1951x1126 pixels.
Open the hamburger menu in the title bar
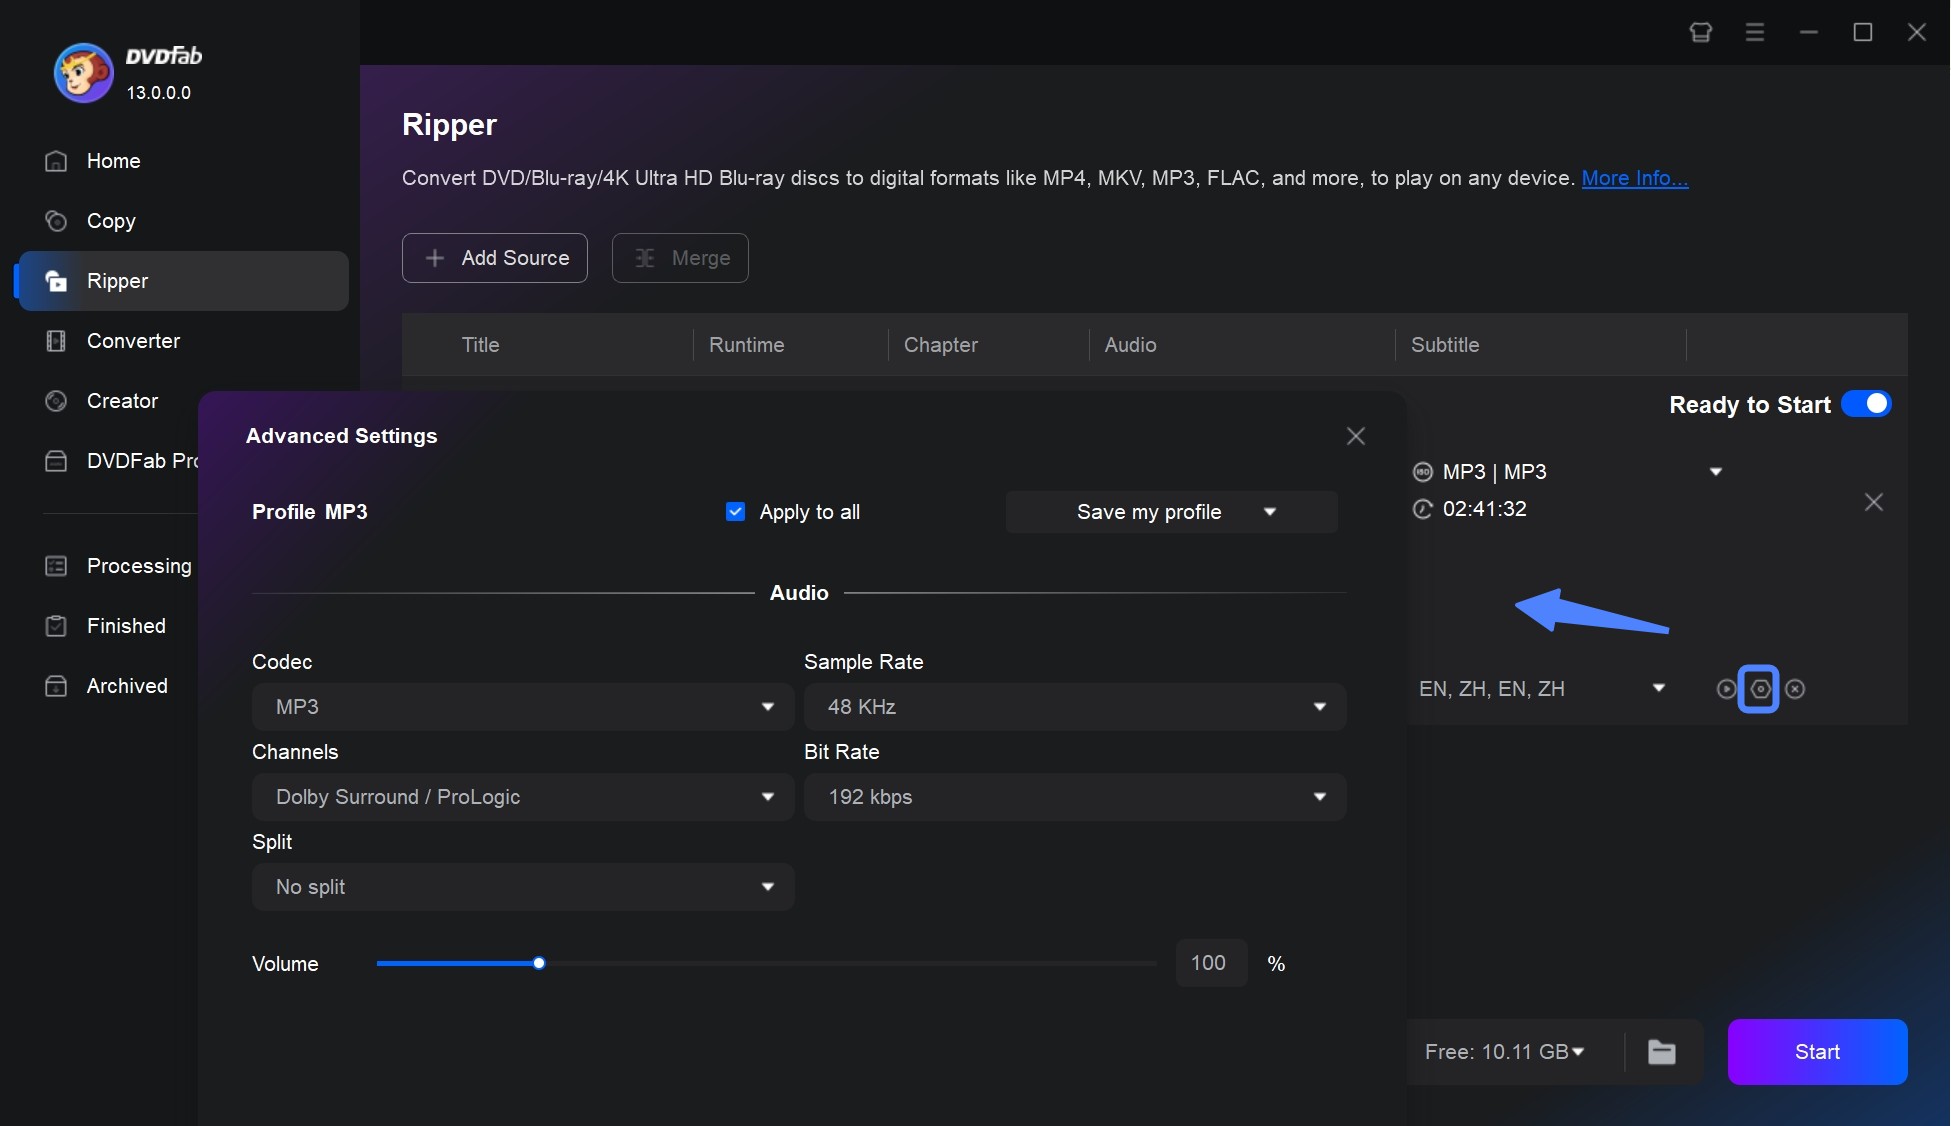pyautogui.click(x=1754, y=32)
